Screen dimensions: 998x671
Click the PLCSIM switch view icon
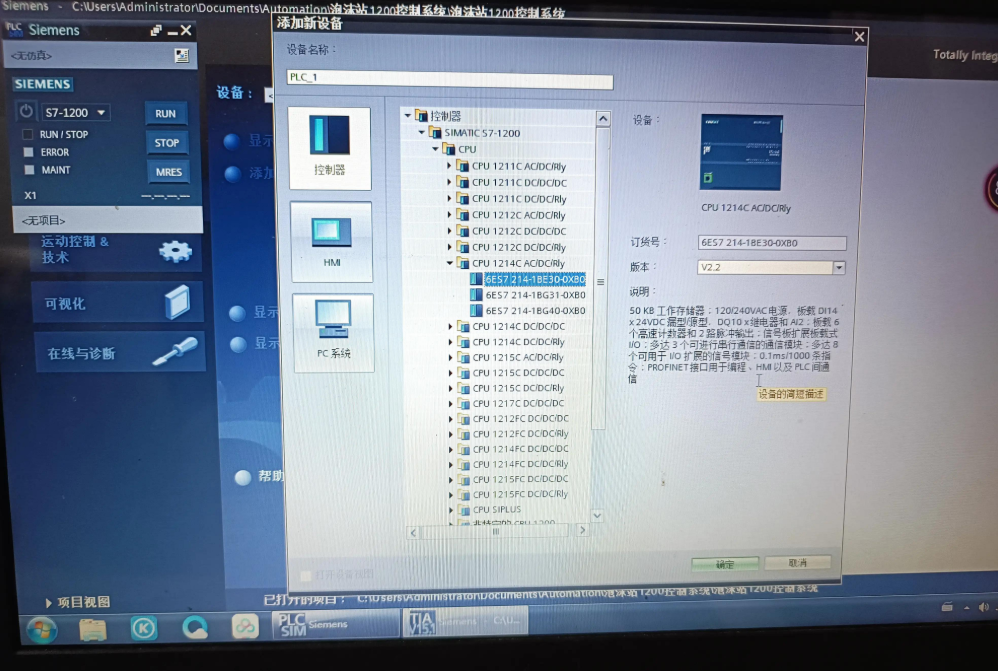[x=155, y=31]
